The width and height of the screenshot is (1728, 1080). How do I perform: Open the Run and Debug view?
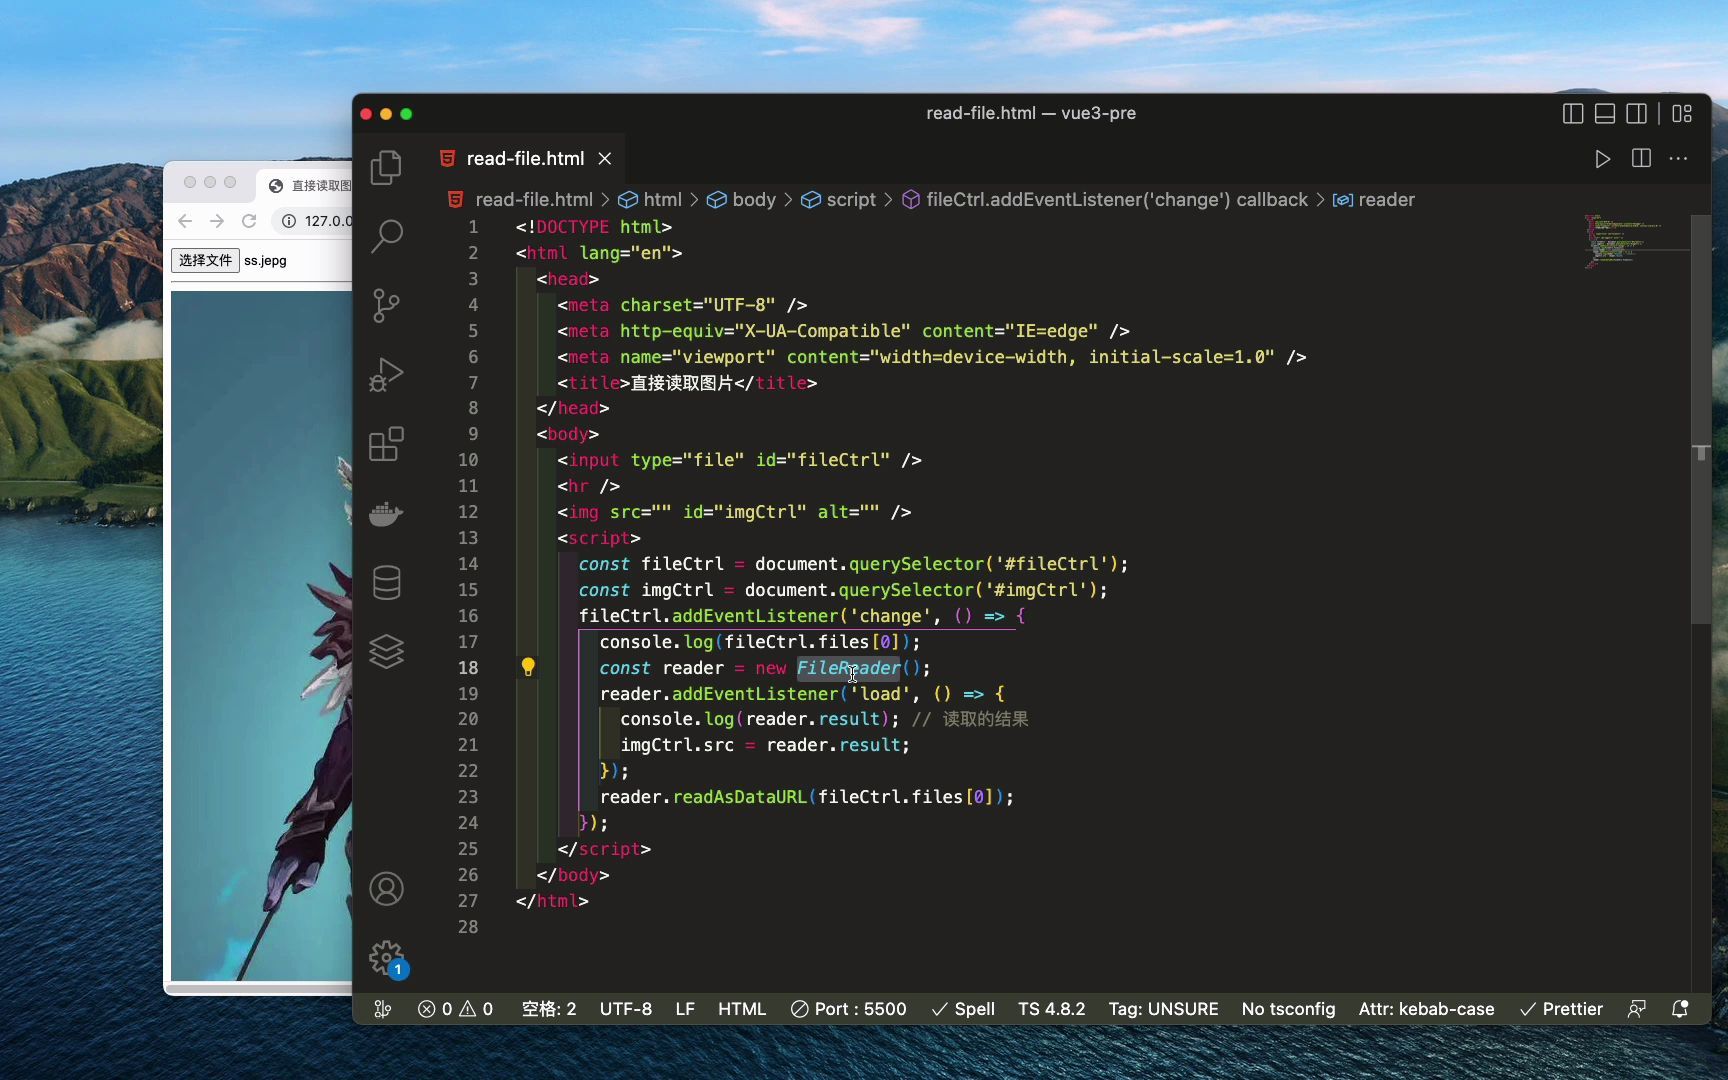pyautogui.click(x=386, y=374)
